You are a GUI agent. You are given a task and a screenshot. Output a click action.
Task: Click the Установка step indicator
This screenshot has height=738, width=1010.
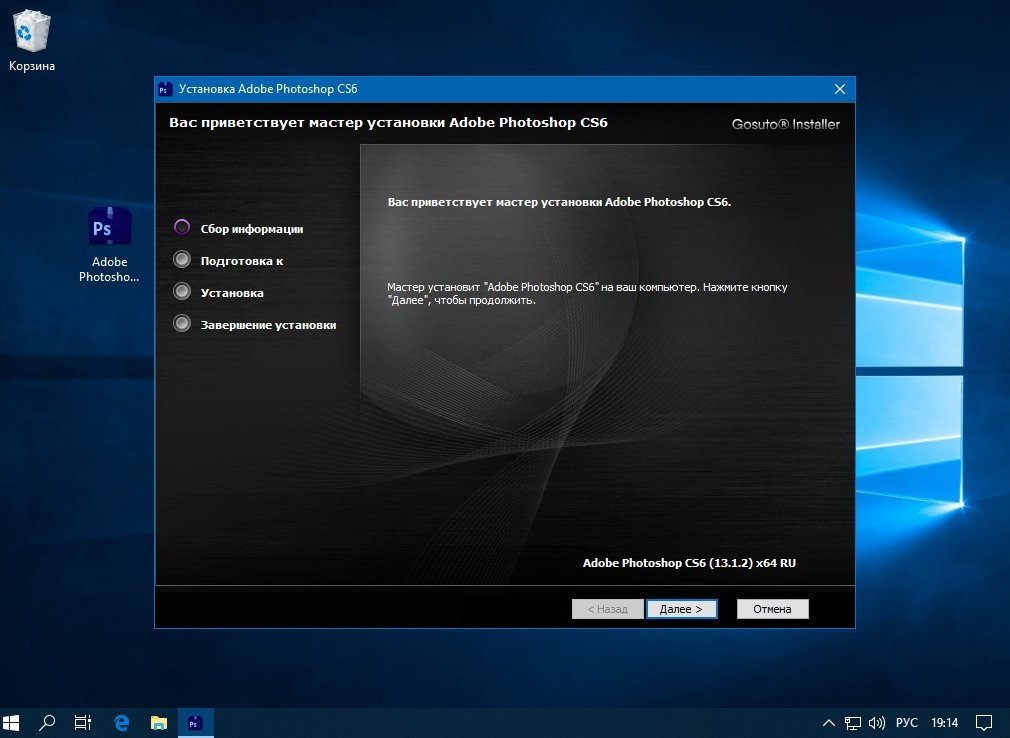pyautogui.click(x=182, y=292)
